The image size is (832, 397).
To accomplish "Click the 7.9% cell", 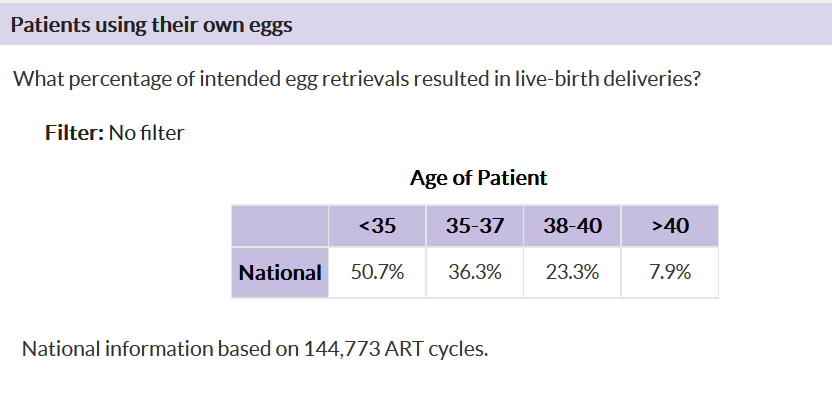I will (x=670, y=273).
